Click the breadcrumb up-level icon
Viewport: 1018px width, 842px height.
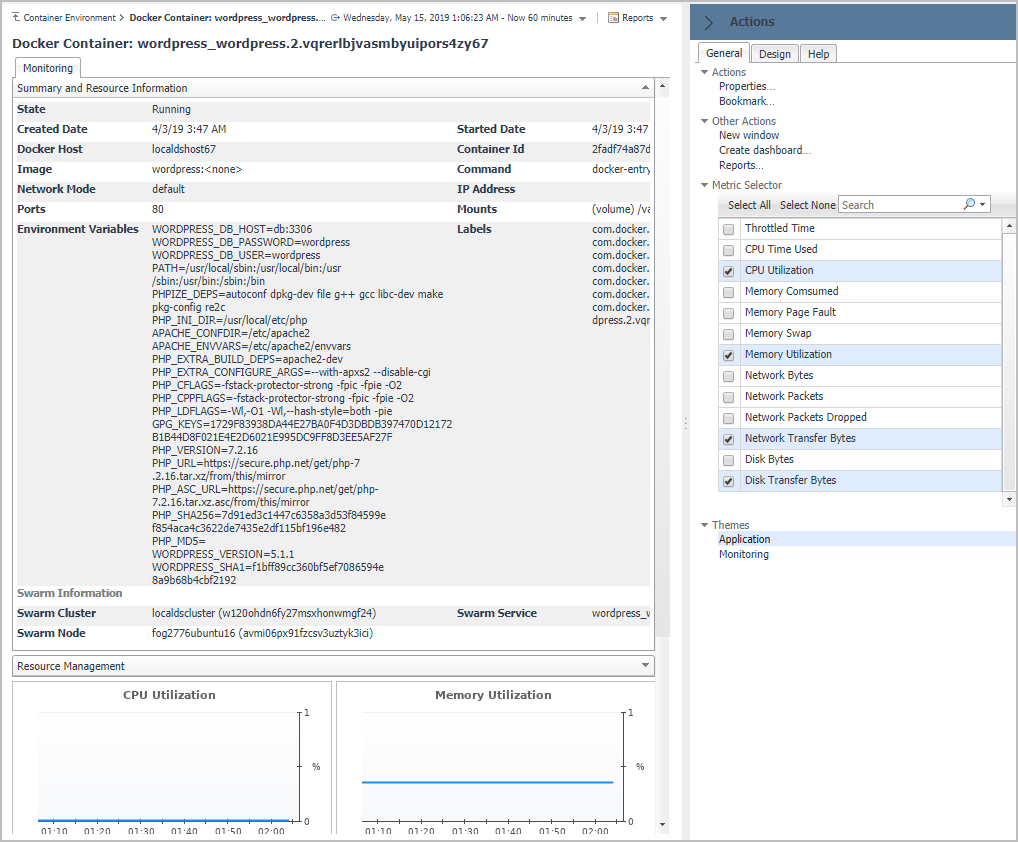(16, 18)
